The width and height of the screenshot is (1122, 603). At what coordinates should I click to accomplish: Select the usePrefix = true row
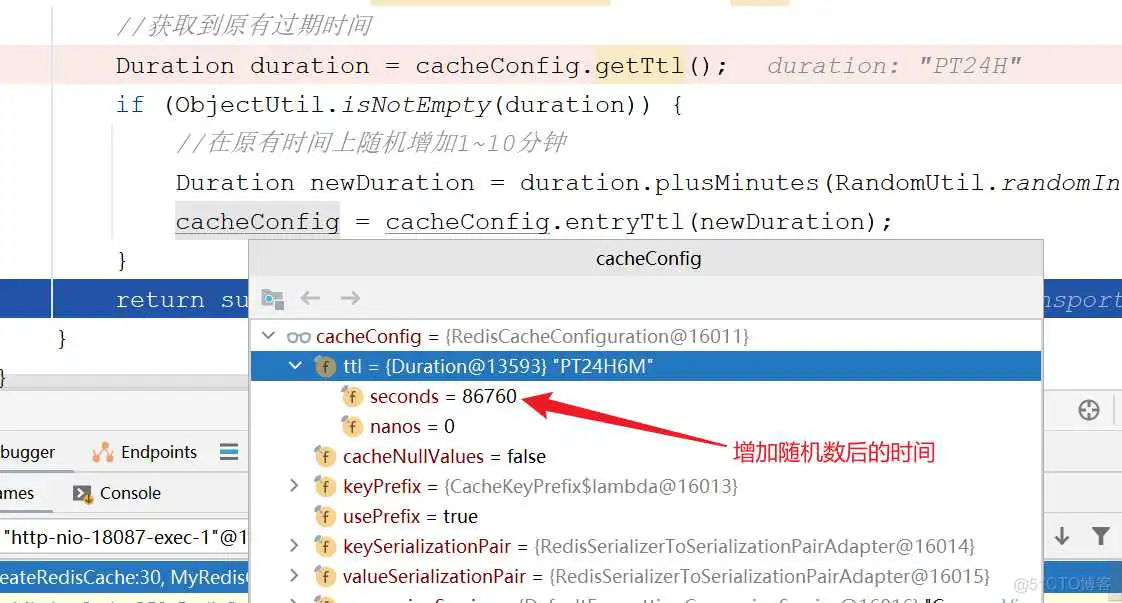[410, 517]
